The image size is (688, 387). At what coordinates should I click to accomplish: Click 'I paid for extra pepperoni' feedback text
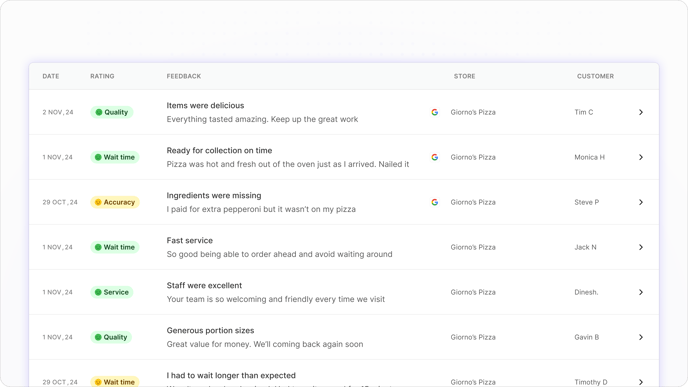click(x=261, y=209)
